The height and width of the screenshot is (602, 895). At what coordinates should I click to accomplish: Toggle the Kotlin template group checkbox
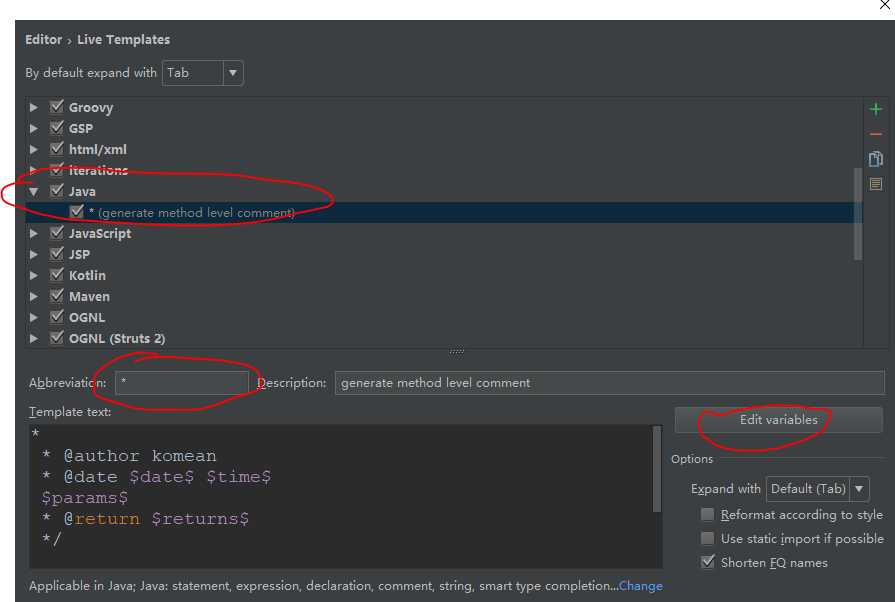[x=57, y=275]
